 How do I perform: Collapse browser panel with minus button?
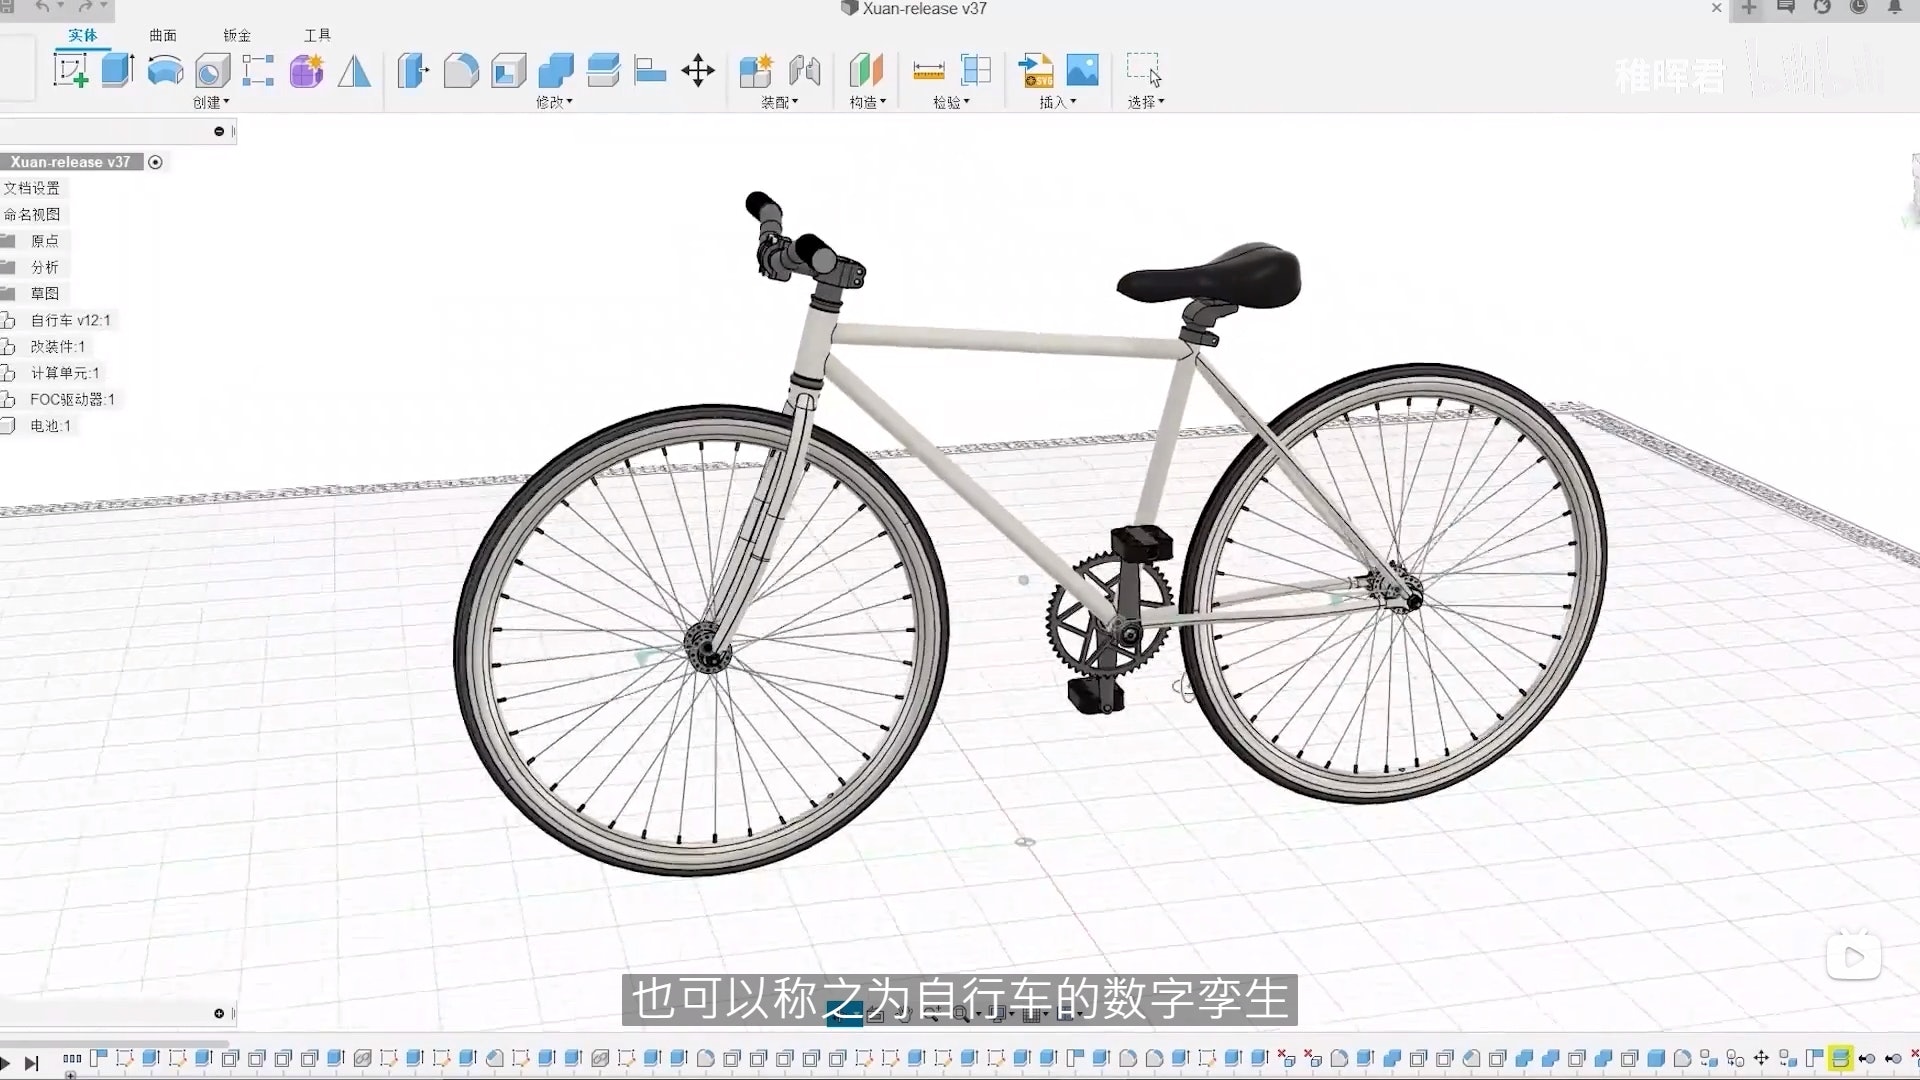pyautogui.click(x=219, y=131)
